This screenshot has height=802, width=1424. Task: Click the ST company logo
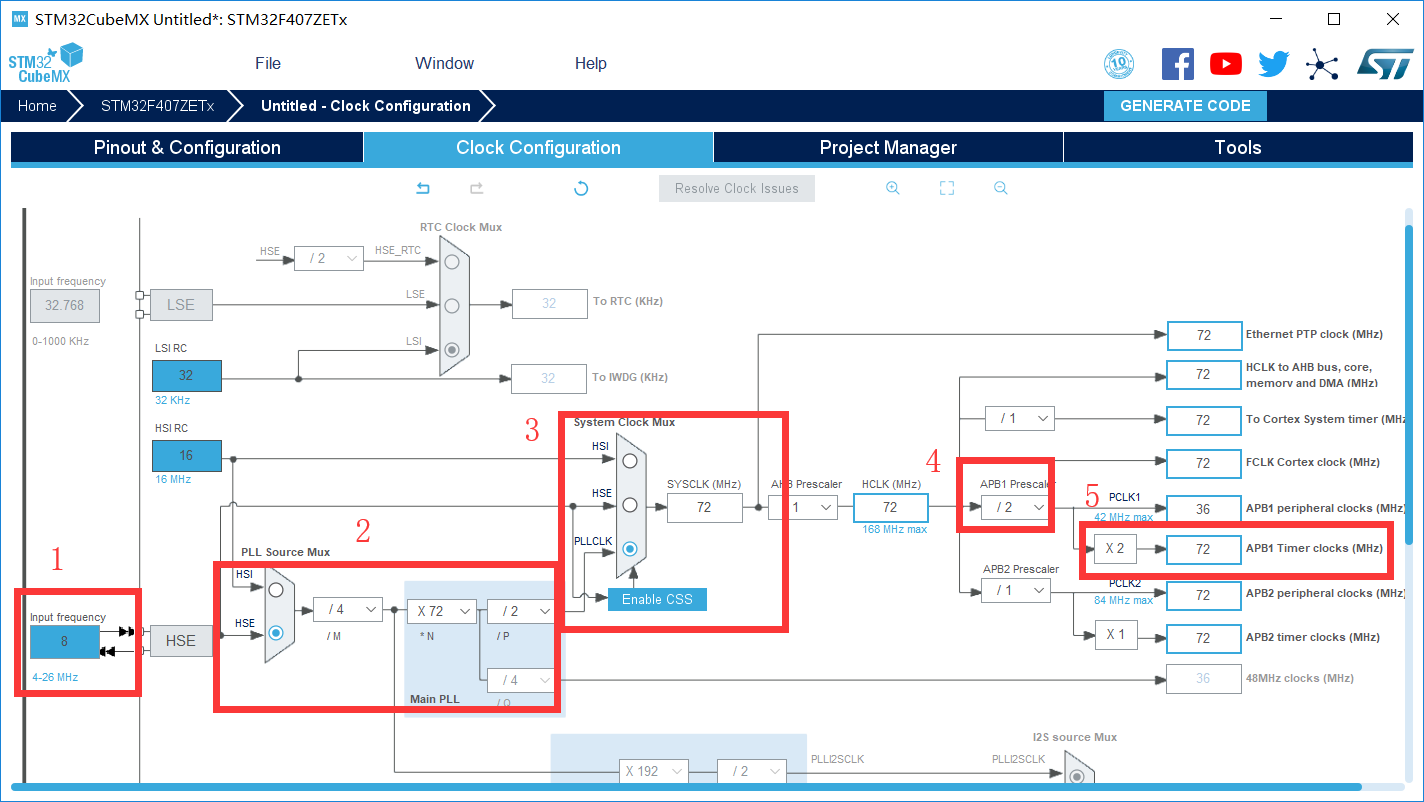1385,63
